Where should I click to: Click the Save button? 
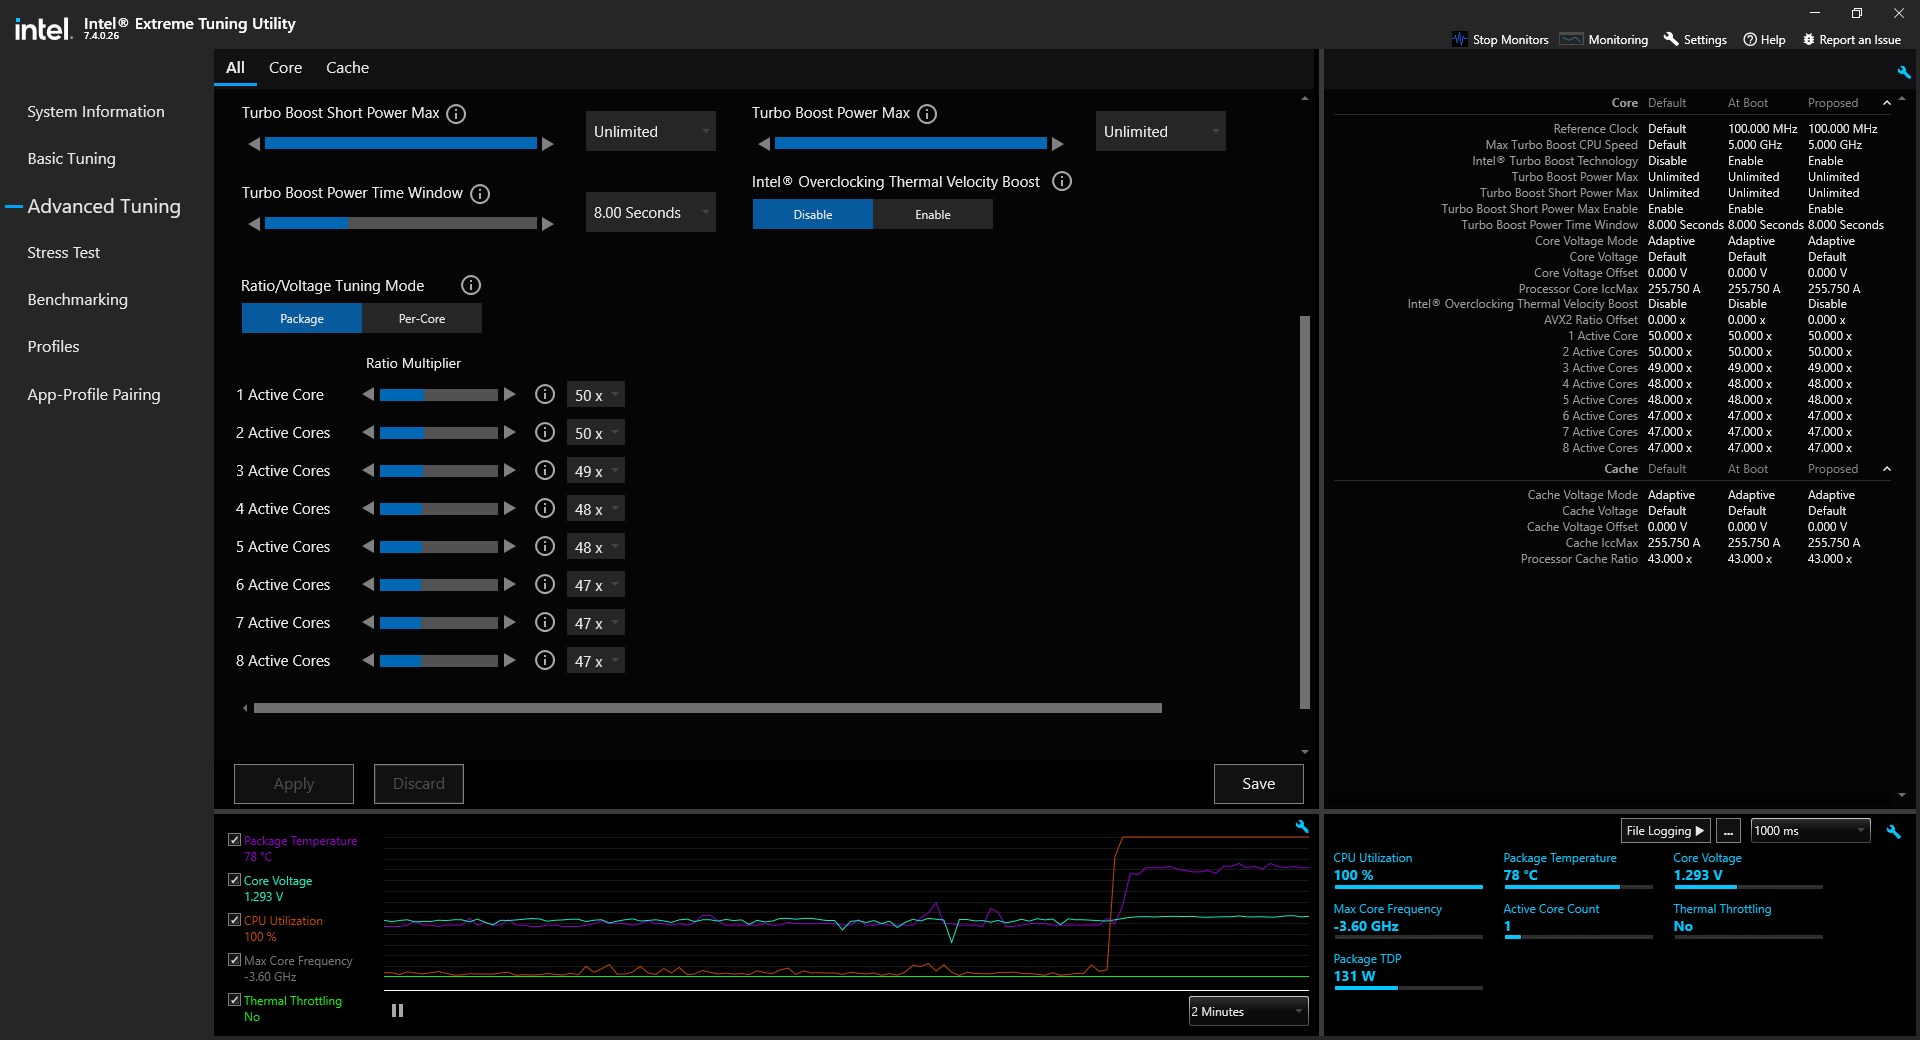tap(1259, 784)
